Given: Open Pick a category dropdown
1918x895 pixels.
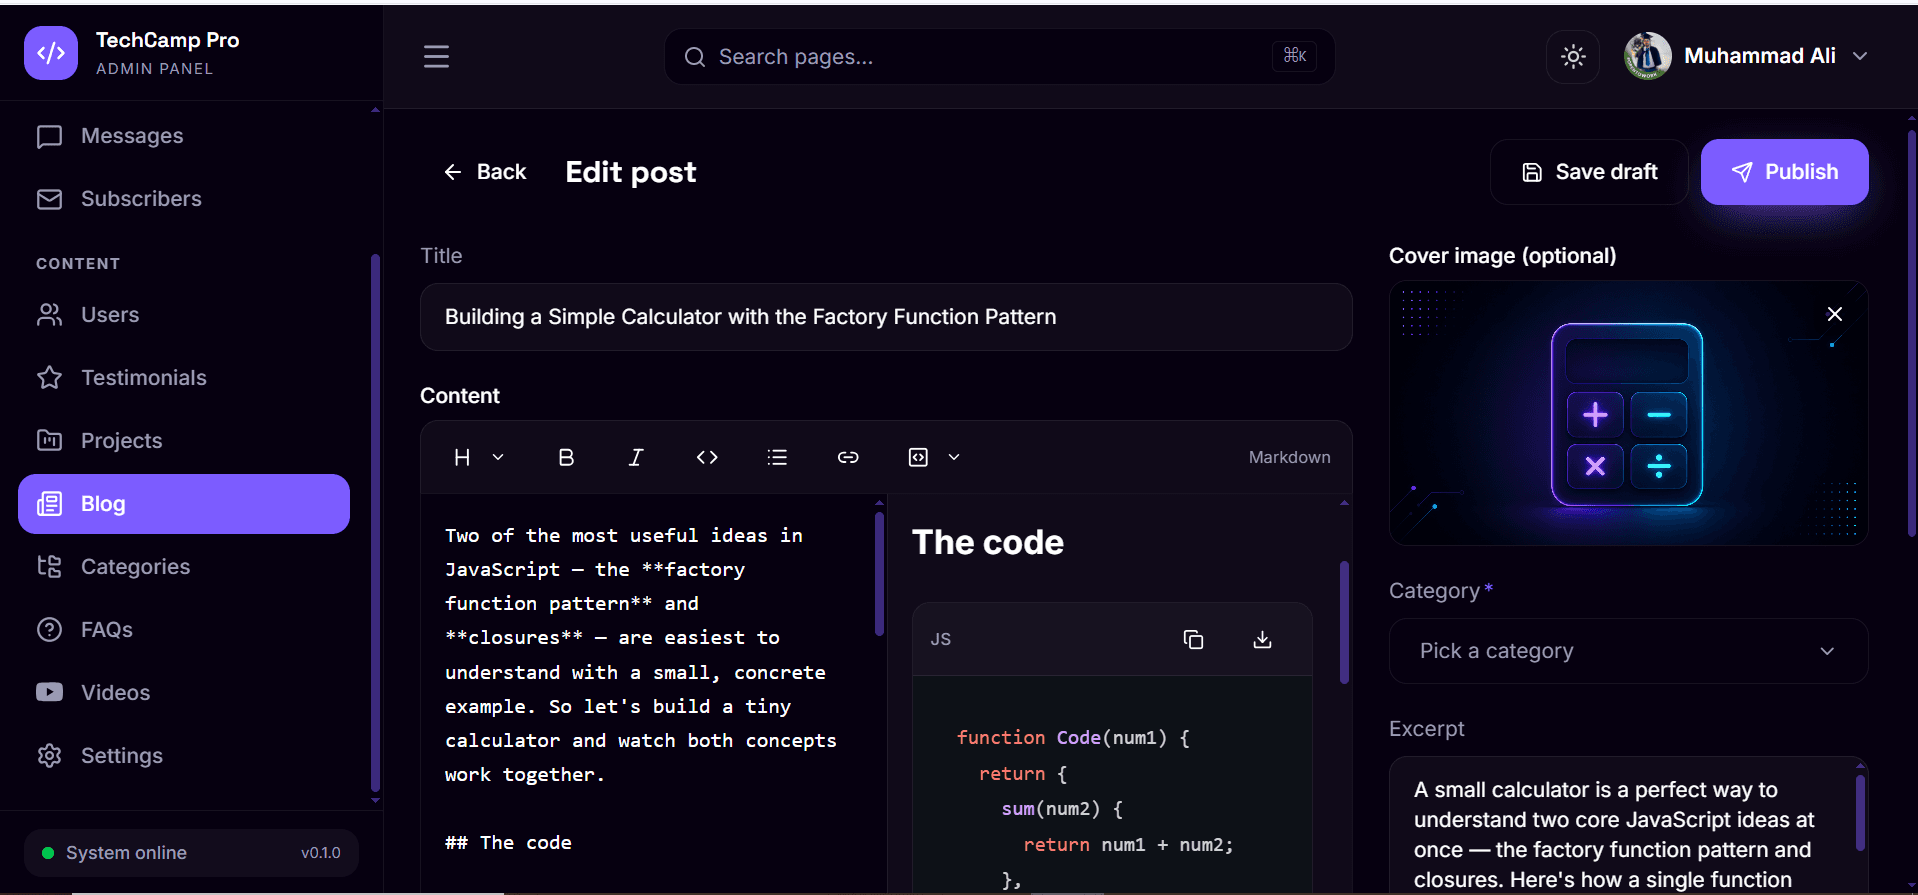Looking at the screenshot, I should (1628, 651).
